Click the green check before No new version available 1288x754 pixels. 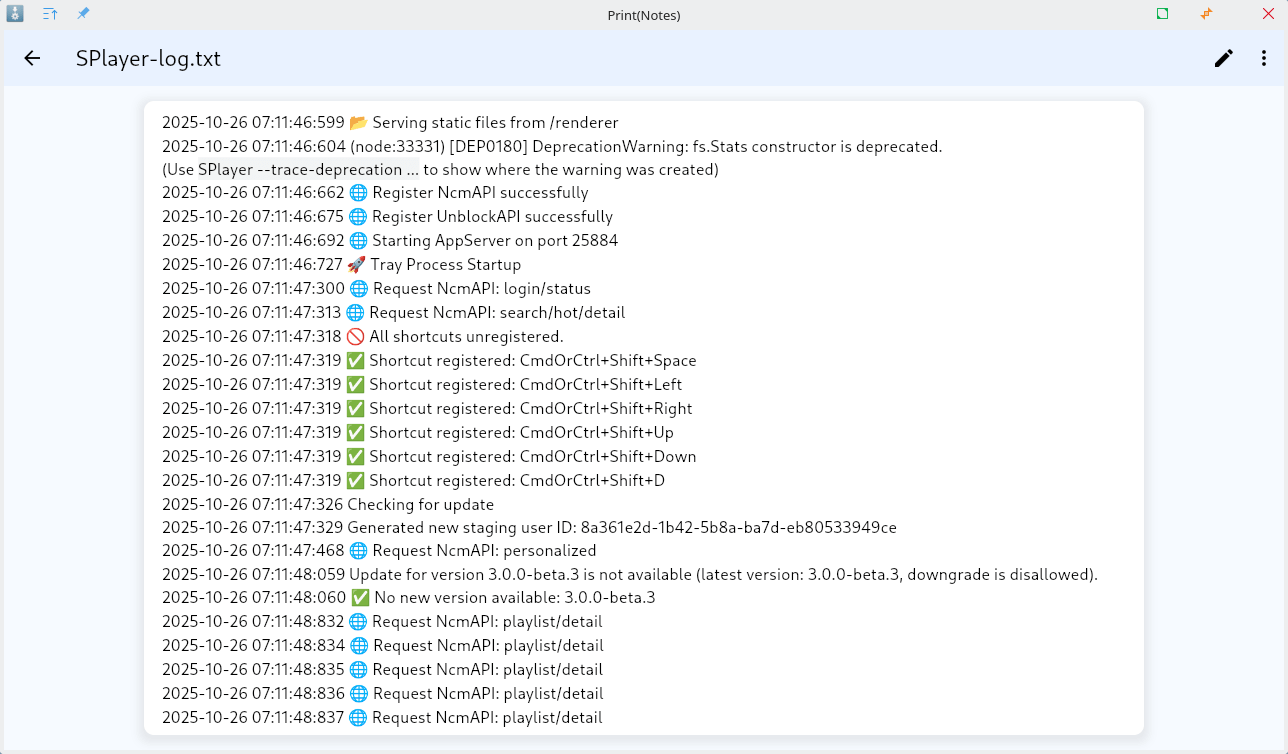coord(360,598)
